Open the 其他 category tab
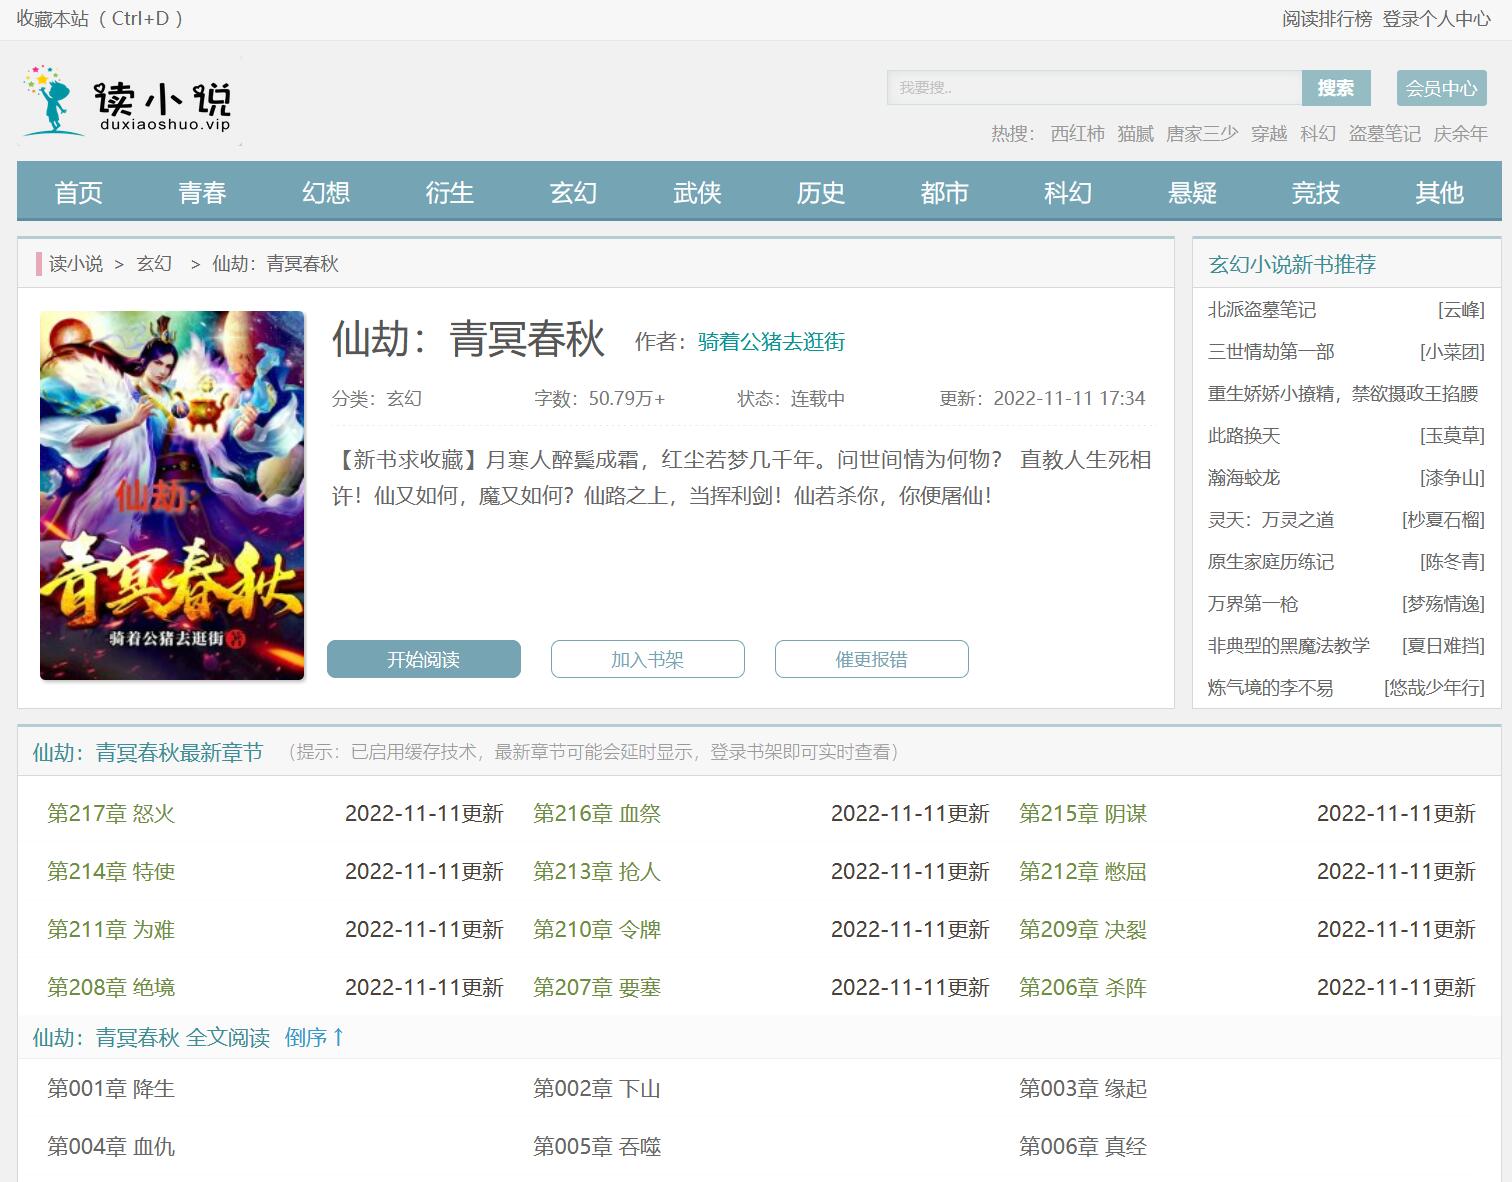The height and width of the screenshot is (1182, 1512). pos(1440,192)
